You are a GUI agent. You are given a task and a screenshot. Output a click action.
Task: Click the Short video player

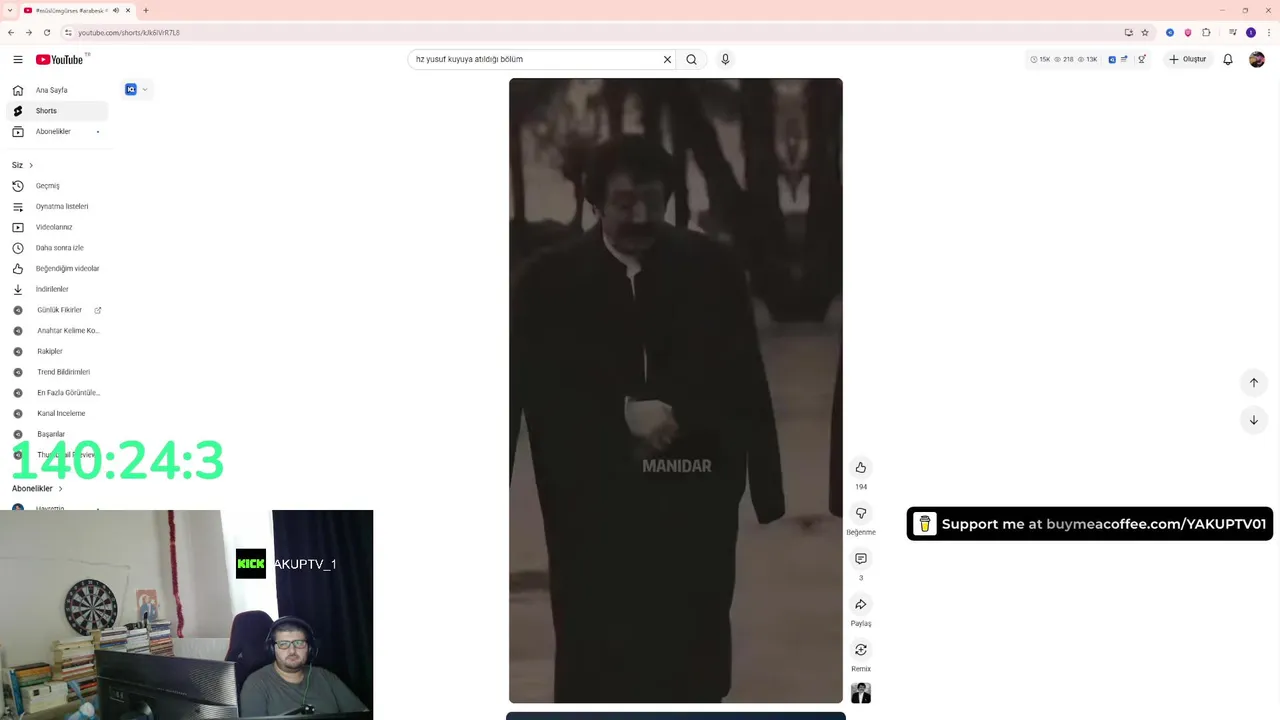[676, 391]
